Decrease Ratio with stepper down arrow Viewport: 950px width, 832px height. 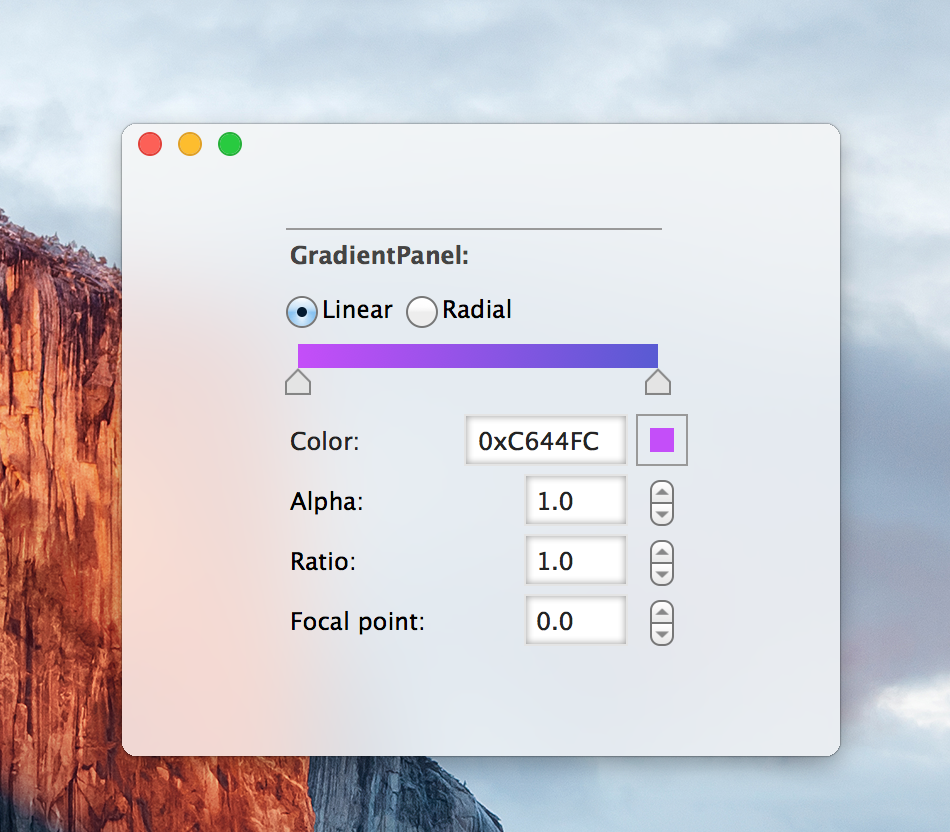(x=662, y=574)
